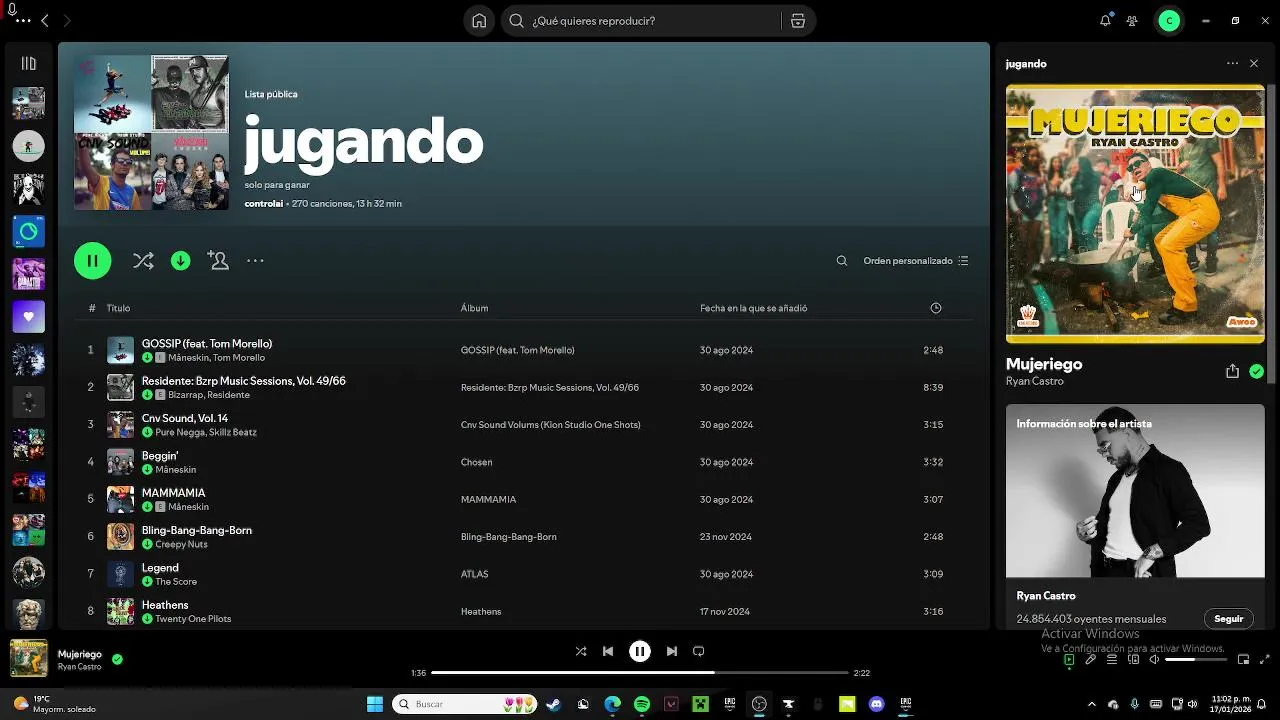Open the 'Twenty One Pilots' artist link
The height and width of the screenshot is (720, 1280).
click(193, 619)
